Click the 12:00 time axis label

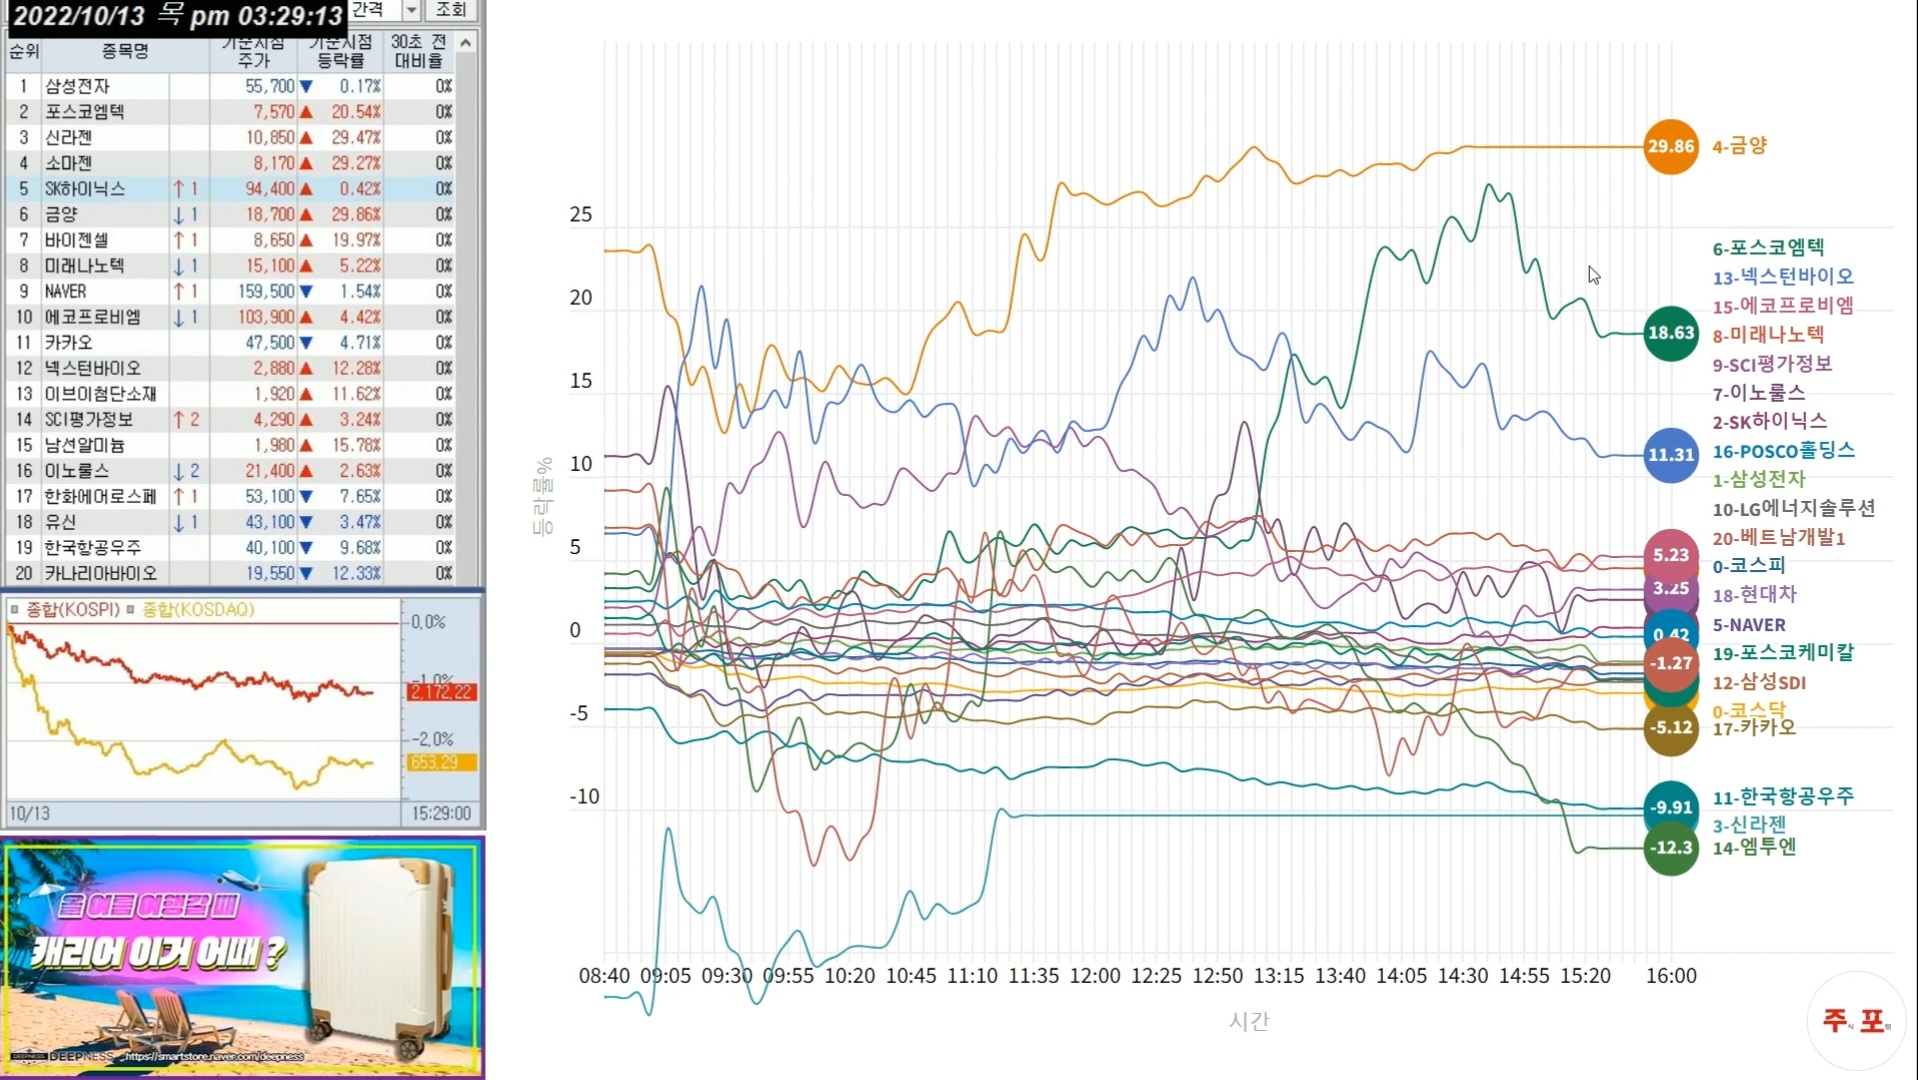[x=1095, y=976]
